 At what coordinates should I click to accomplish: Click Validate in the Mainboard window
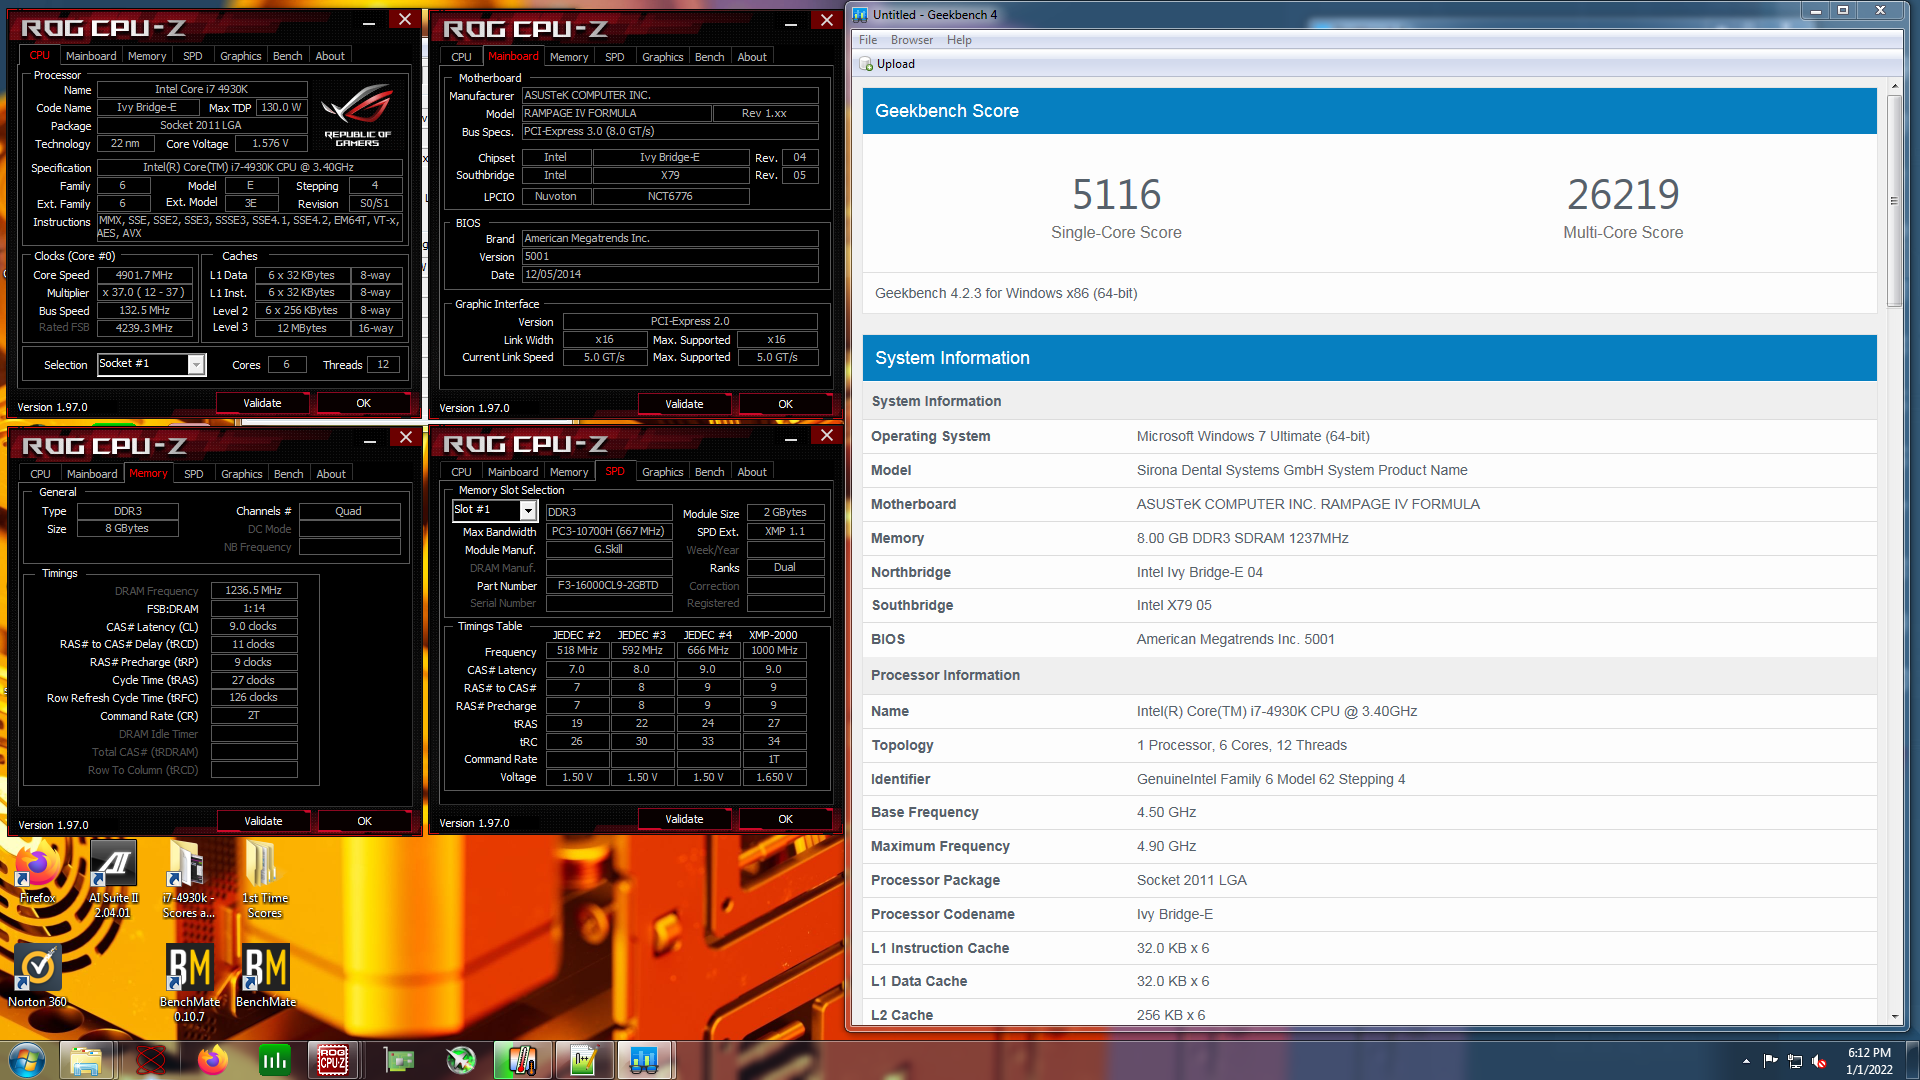coord(684,404)
